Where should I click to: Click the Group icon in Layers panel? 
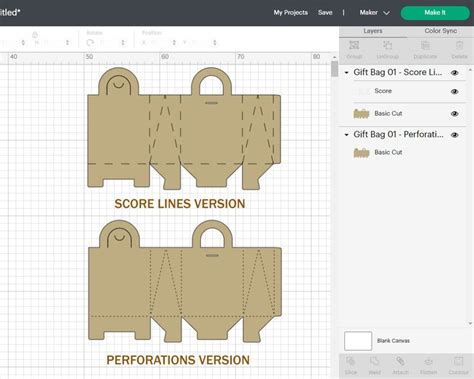click(x=354, y=49)
